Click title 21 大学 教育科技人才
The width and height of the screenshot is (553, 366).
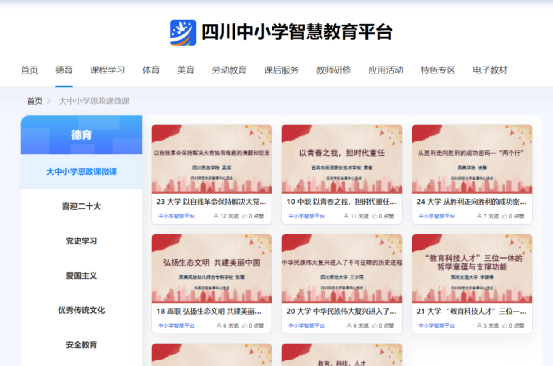(x=472, y=311)
